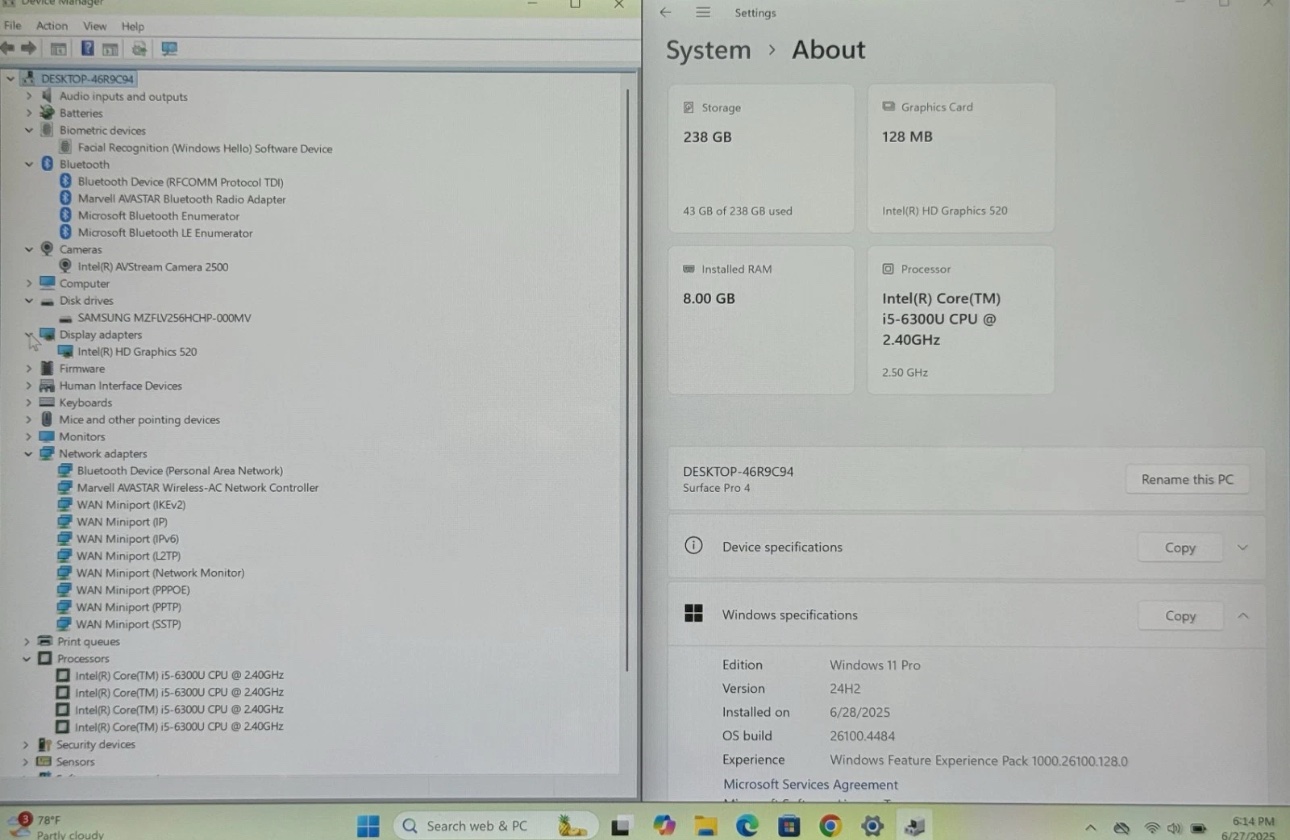Launch Microsoft Edge from the taskbar

pos(747,826)
